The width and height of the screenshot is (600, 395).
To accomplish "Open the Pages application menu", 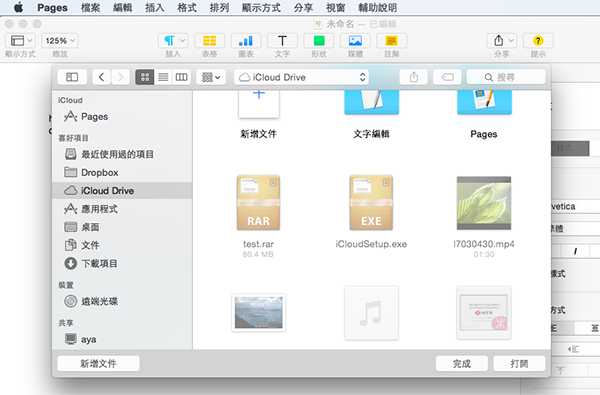I will (x=52, y=8).
